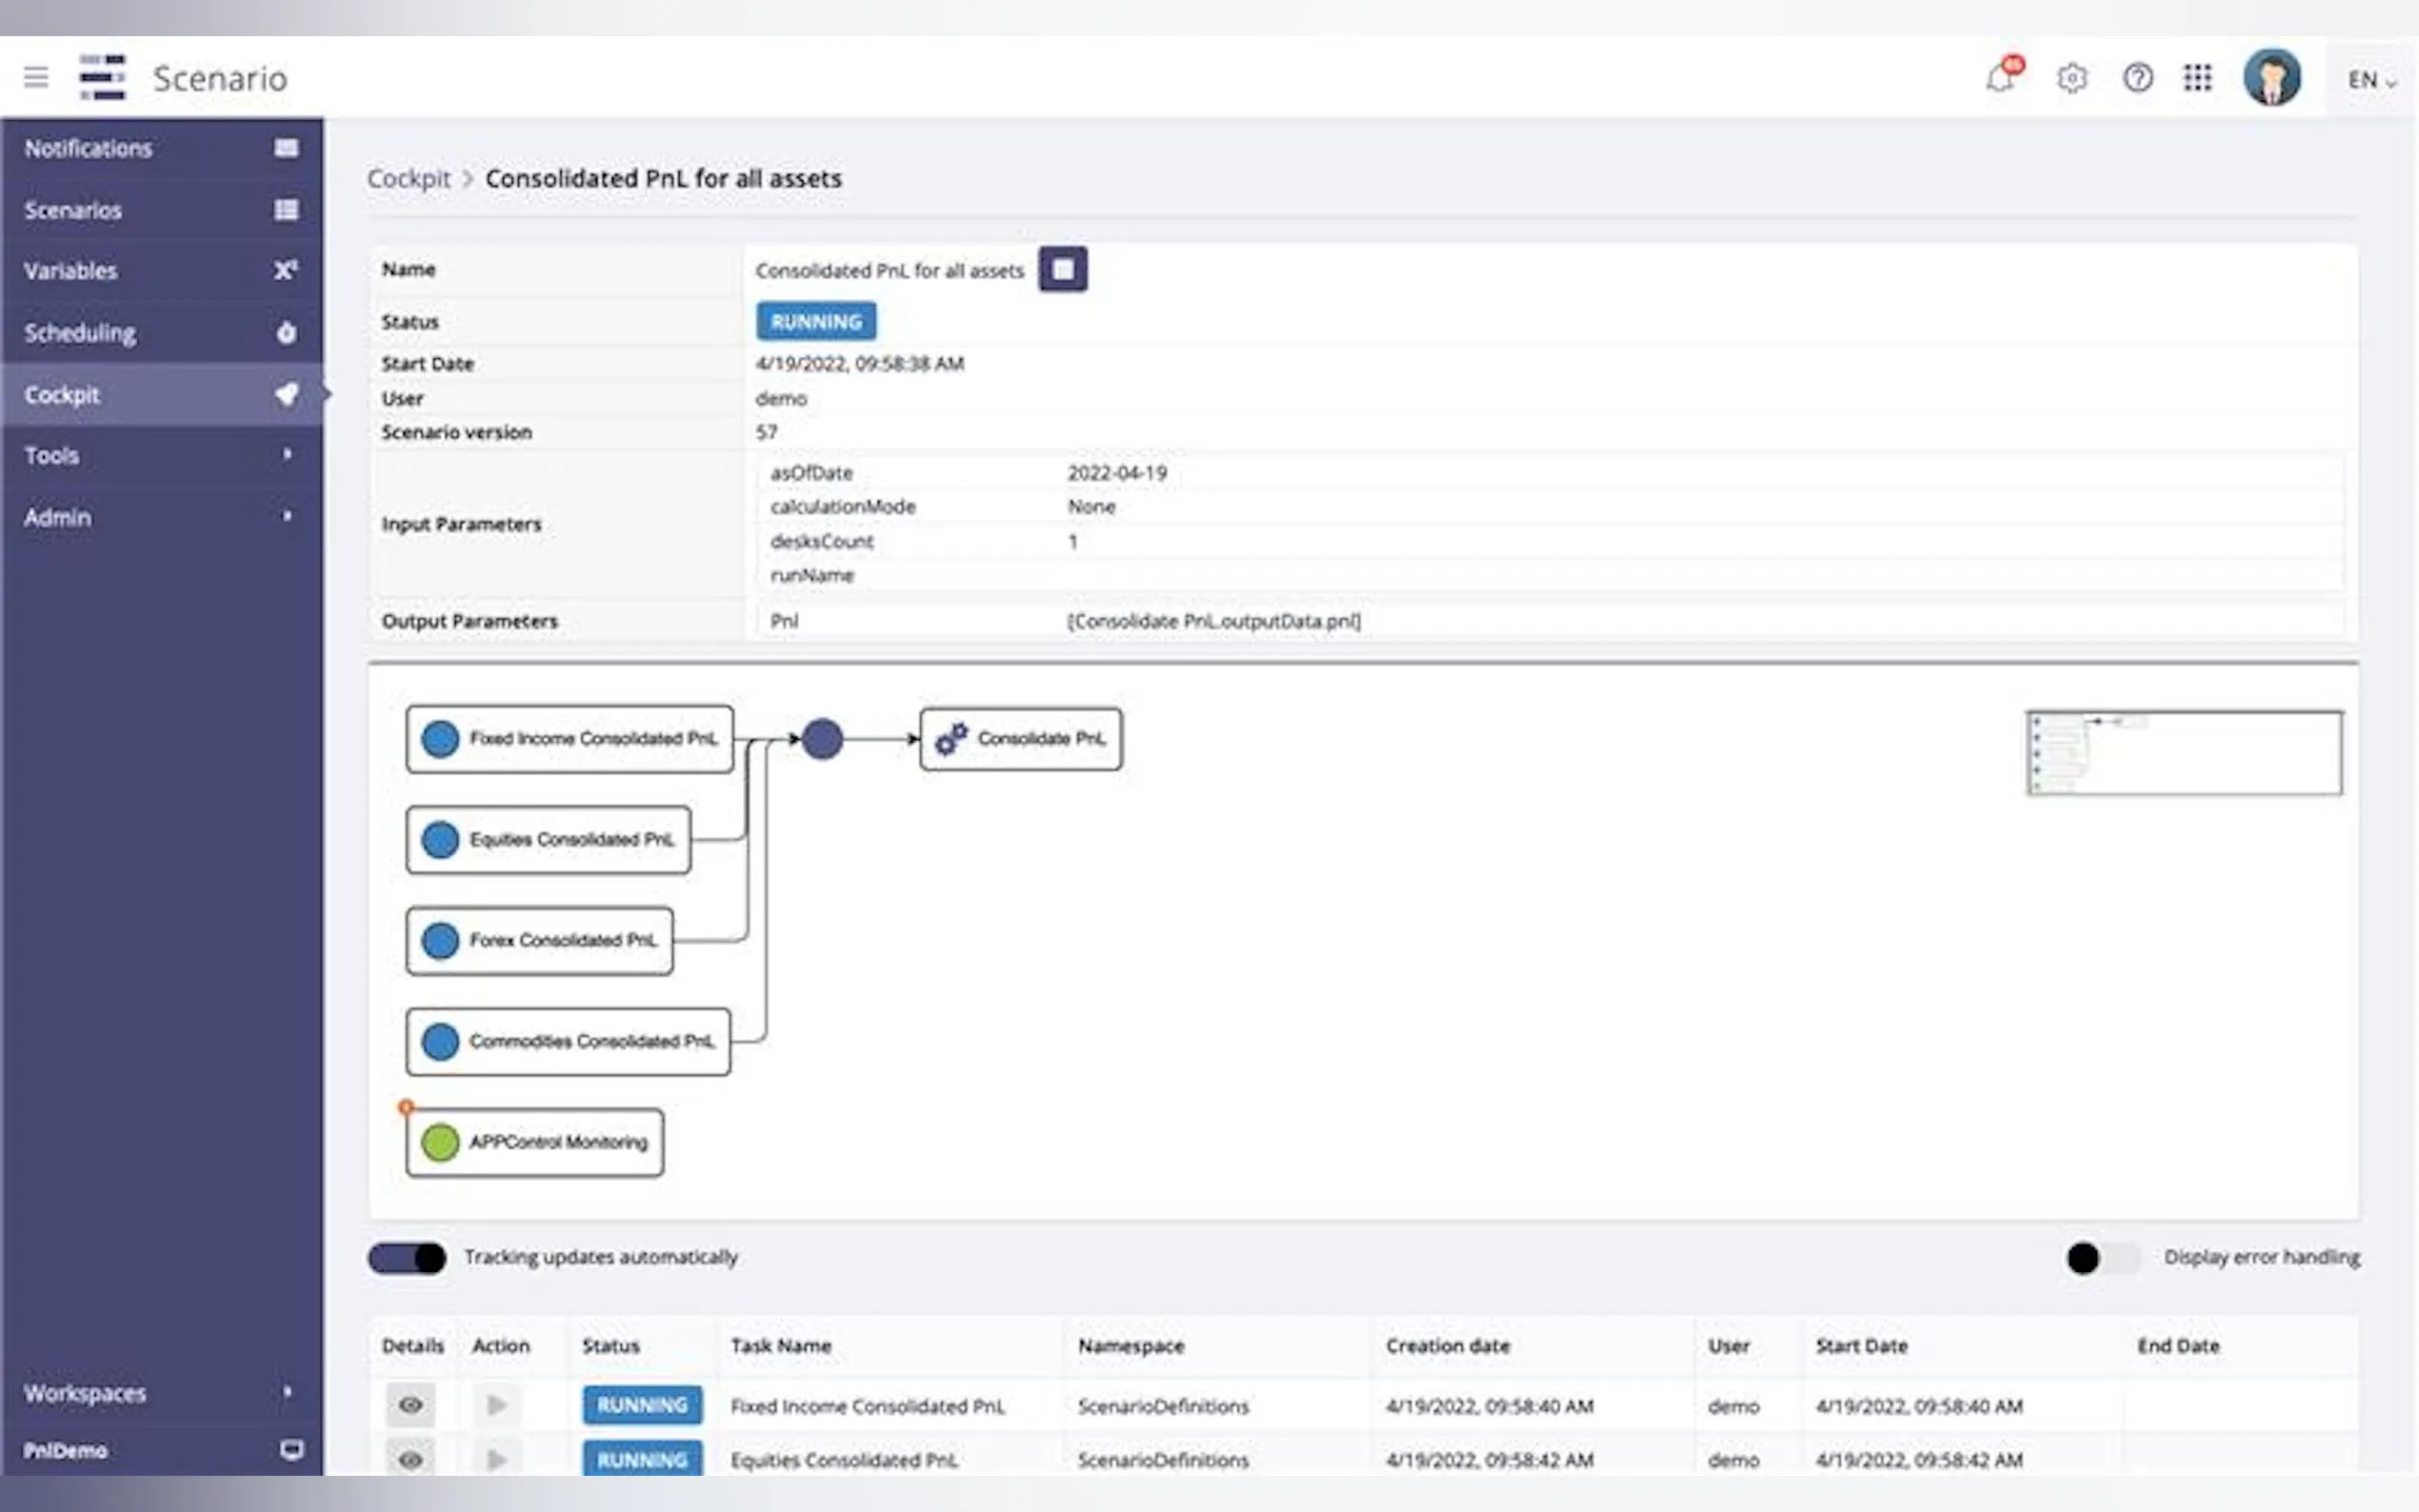Click the user avatar picture
Image resolution: width=2419 pixels, height=1512 pixels.
pyautogui.click(x=2271, y=77)
